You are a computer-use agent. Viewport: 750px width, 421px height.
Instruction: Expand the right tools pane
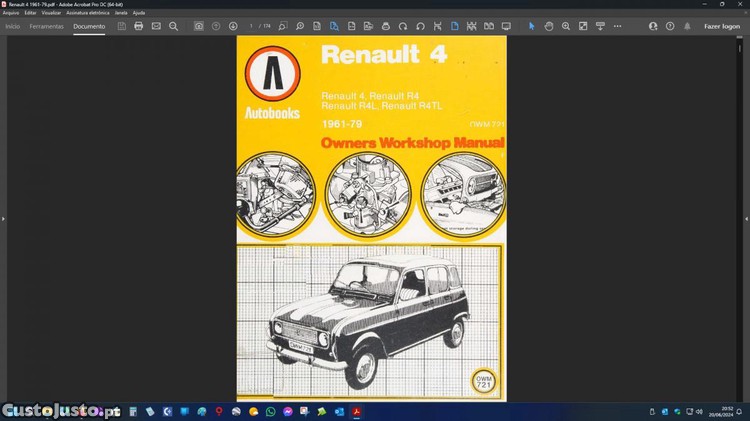coord(746,218)
